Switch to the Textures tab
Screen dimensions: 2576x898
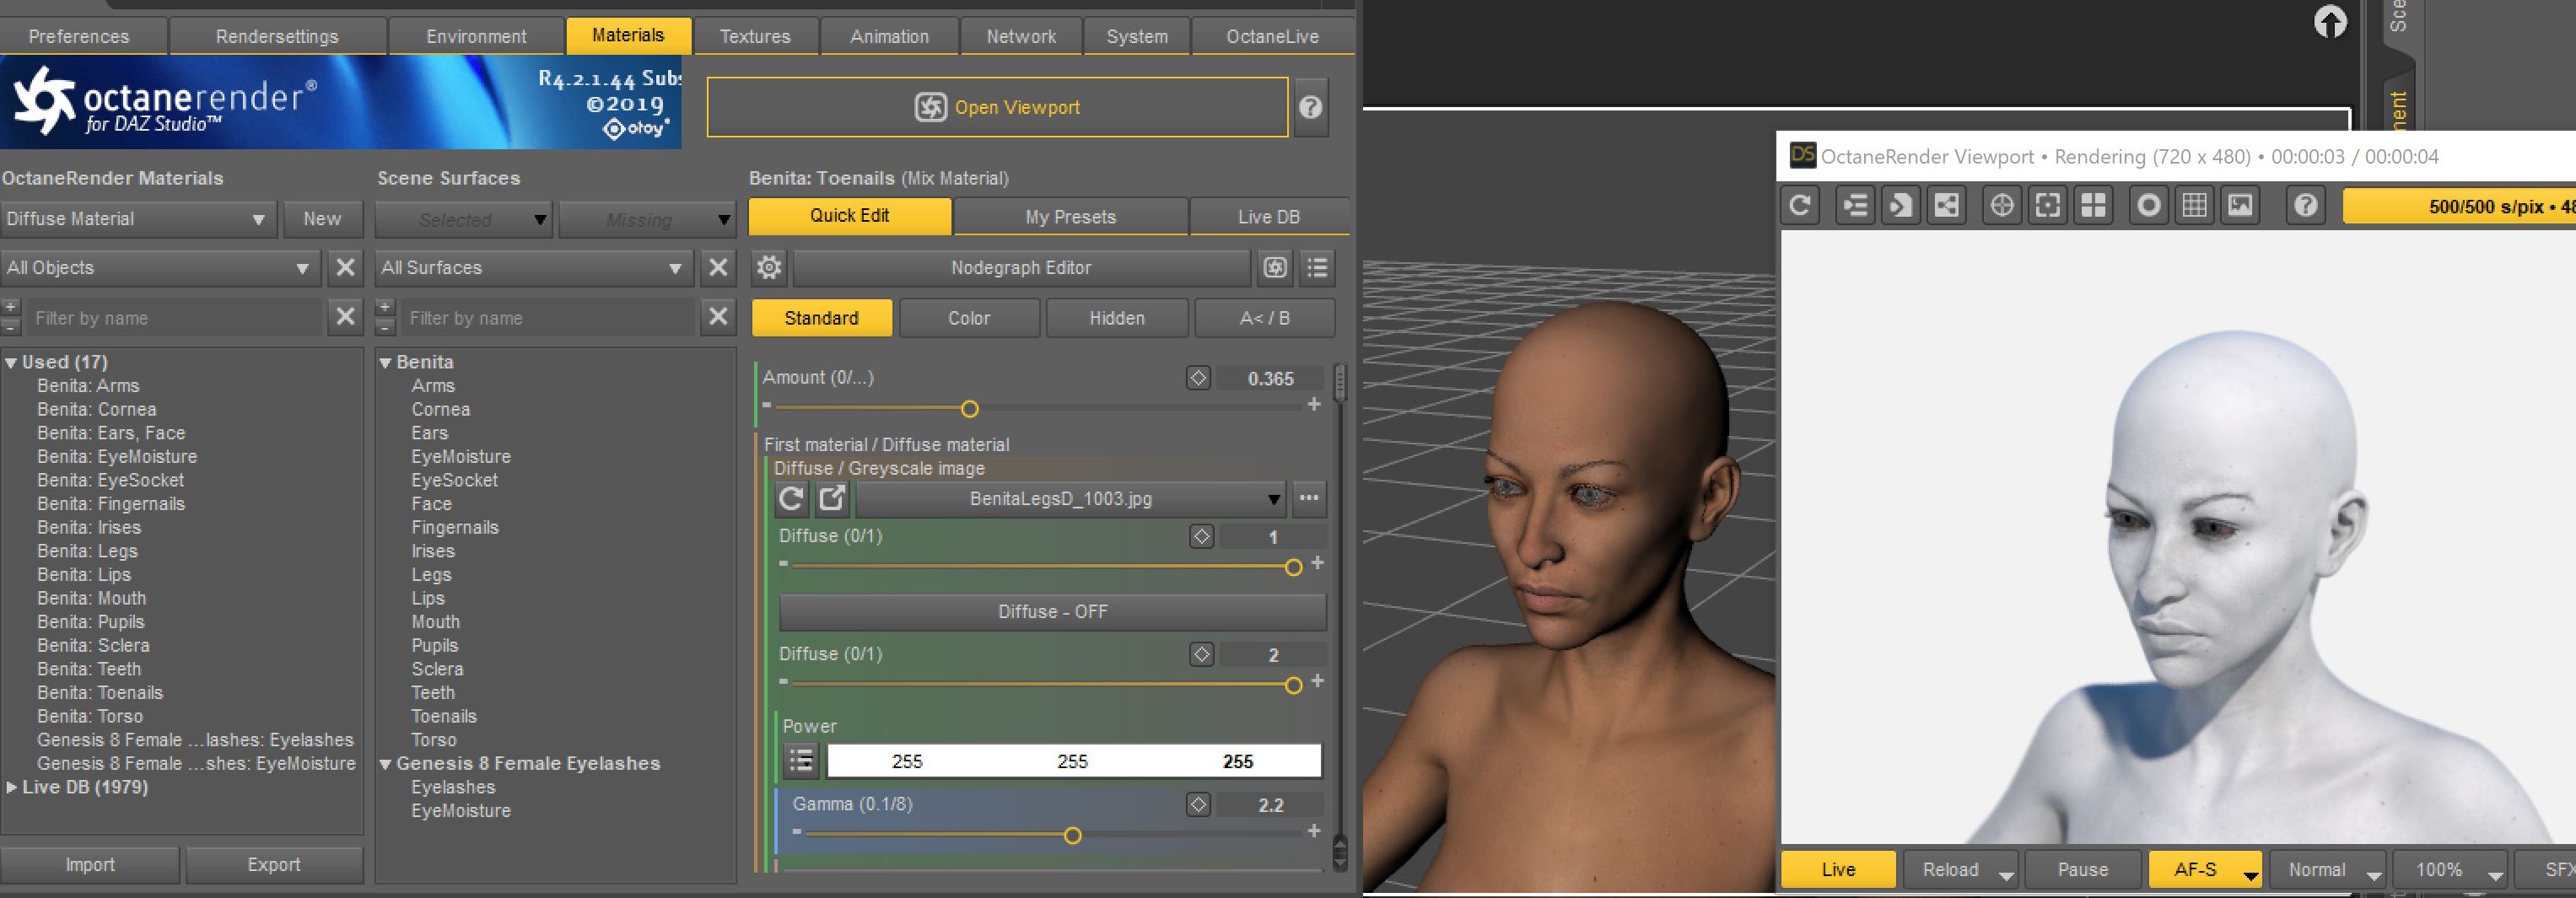755,36
